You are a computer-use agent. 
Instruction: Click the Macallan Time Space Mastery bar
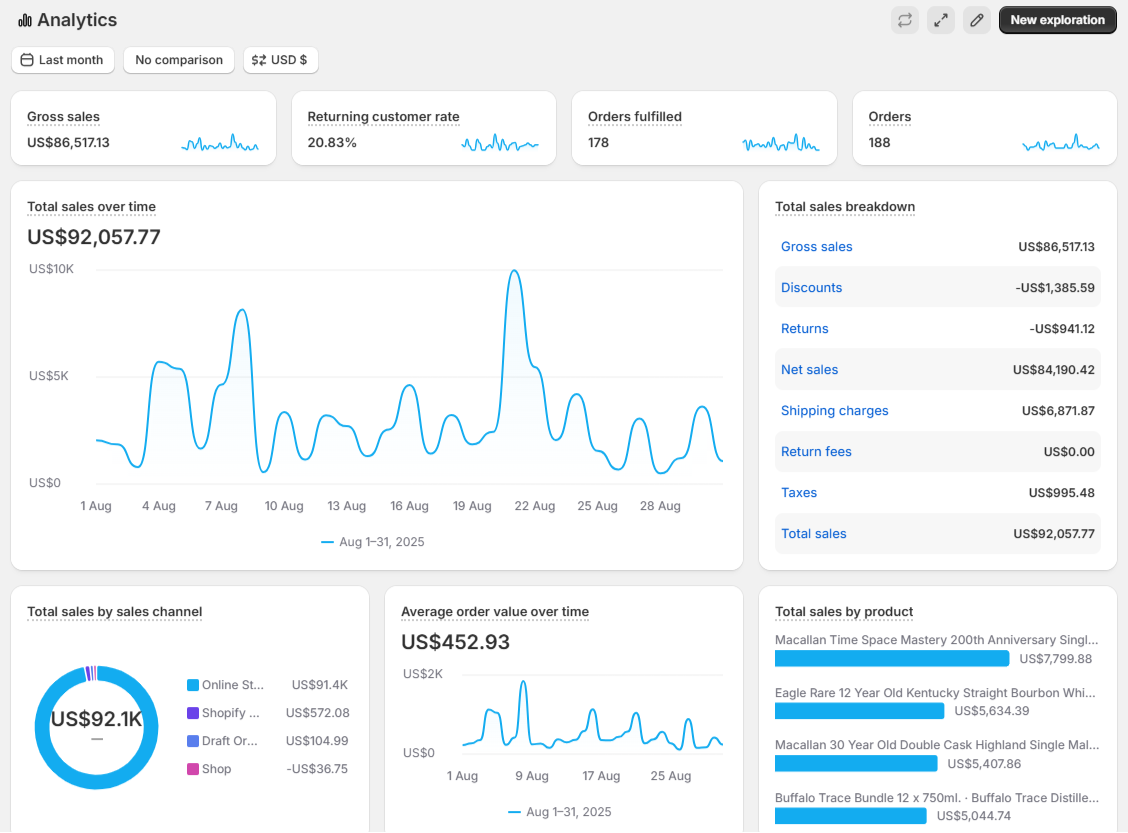pos(892,658)
